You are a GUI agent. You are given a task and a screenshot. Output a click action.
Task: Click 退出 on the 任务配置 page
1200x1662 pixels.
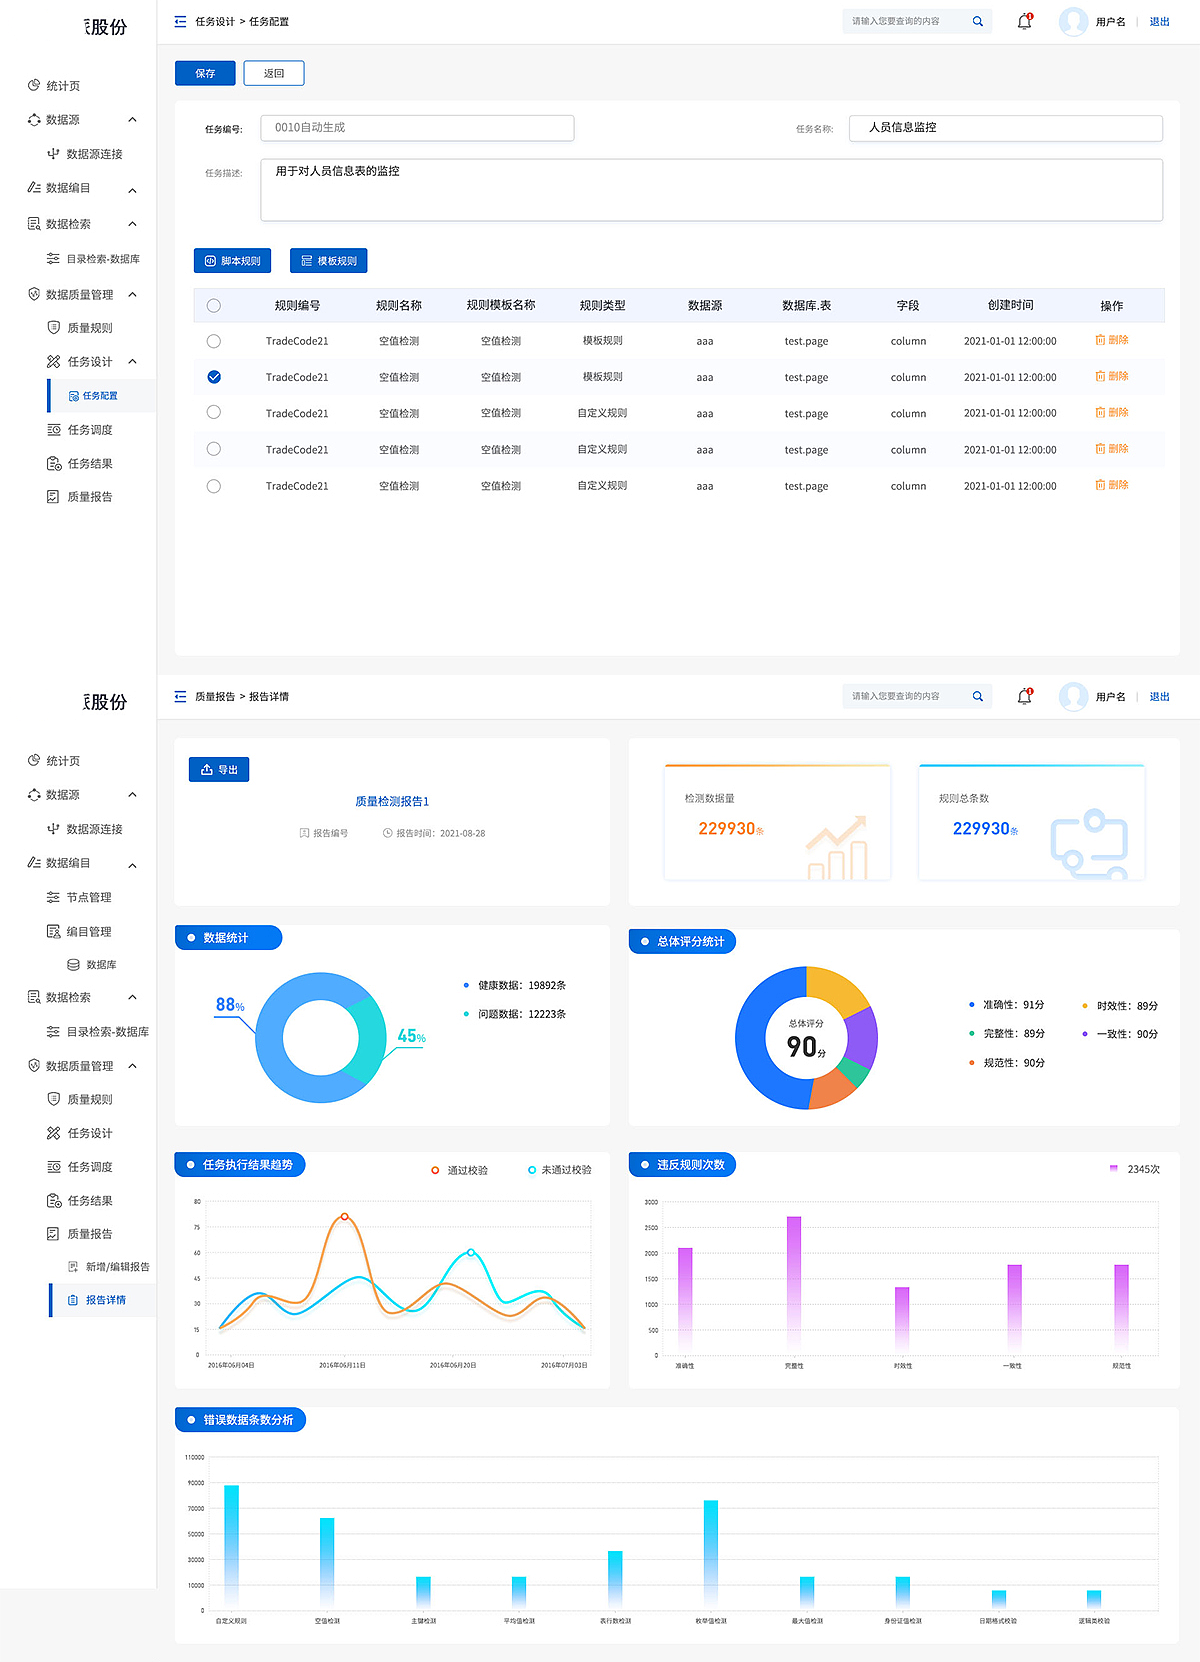coord(1159,21)
